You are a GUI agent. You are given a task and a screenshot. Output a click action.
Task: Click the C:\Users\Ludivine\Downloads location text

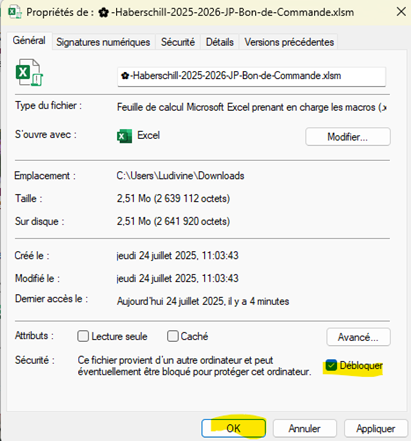coord(180,176)
